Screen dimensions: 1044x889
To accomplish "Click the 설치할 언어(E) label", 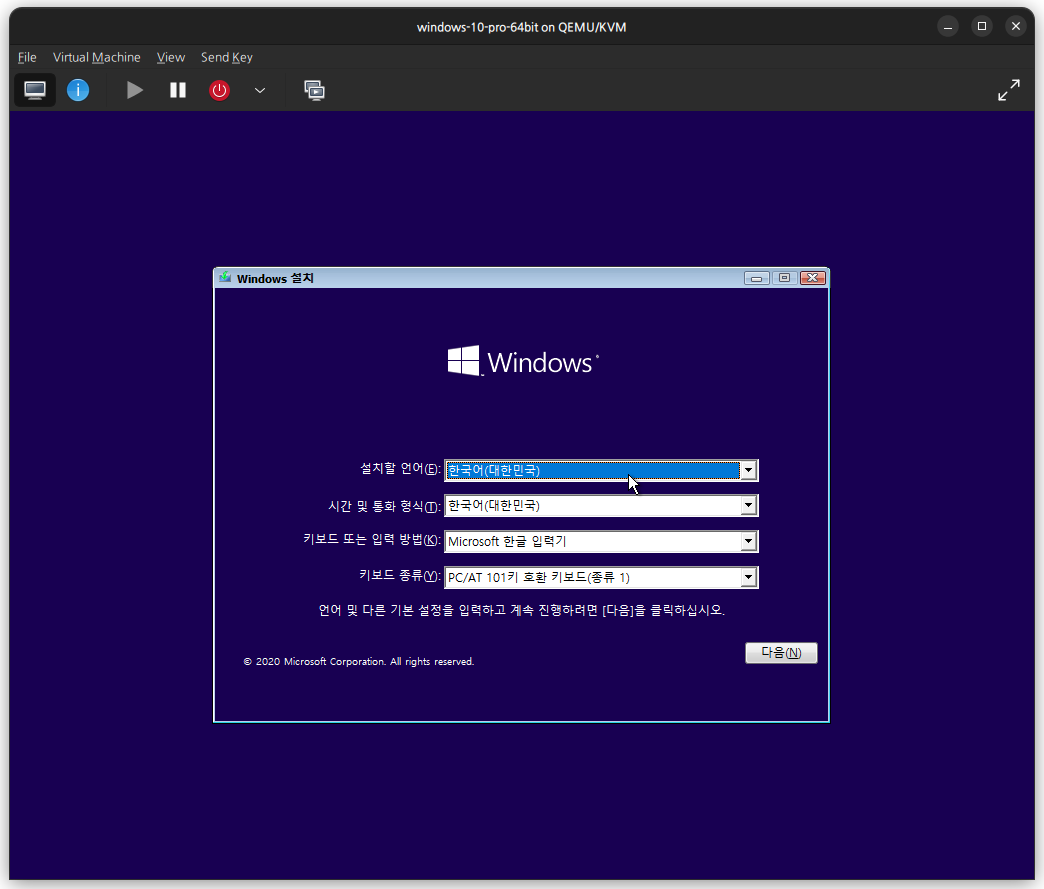I will coord(400,469).
